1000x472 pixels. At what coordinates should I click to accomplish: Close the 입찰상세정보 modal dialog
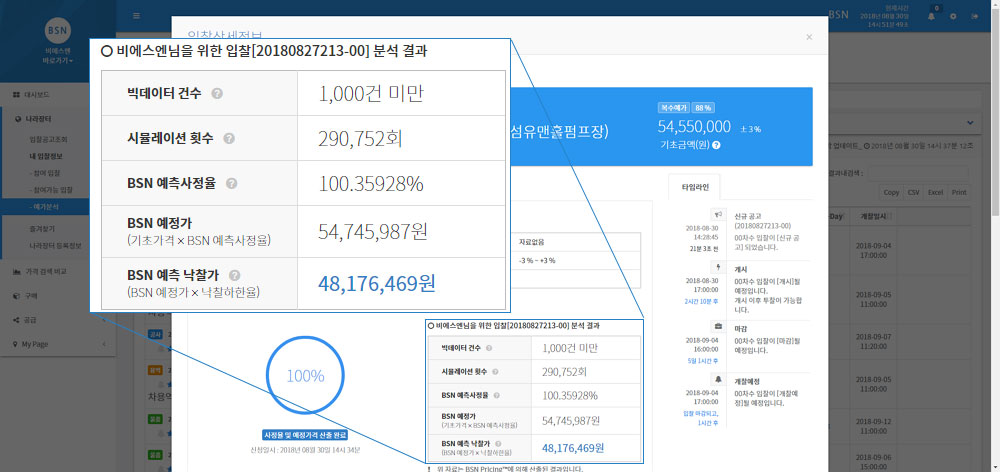click(x=808, y=37)
